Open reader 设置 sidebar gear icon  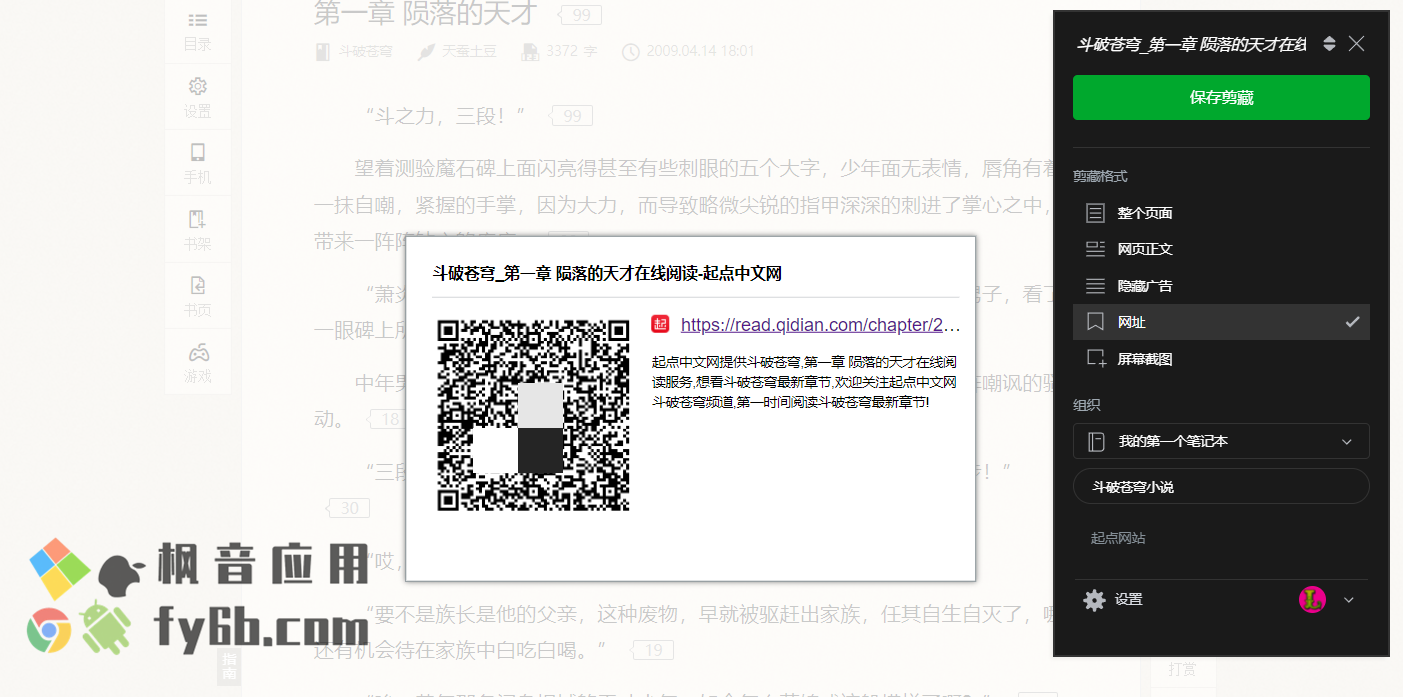click(x=197, y=97)
